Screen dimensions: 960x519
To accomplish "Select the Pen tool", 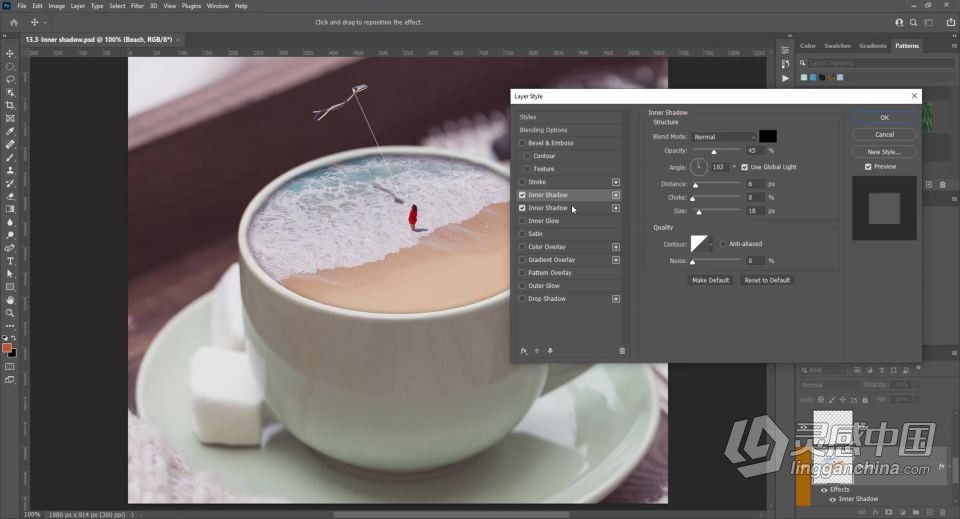I will coord(10,248).
